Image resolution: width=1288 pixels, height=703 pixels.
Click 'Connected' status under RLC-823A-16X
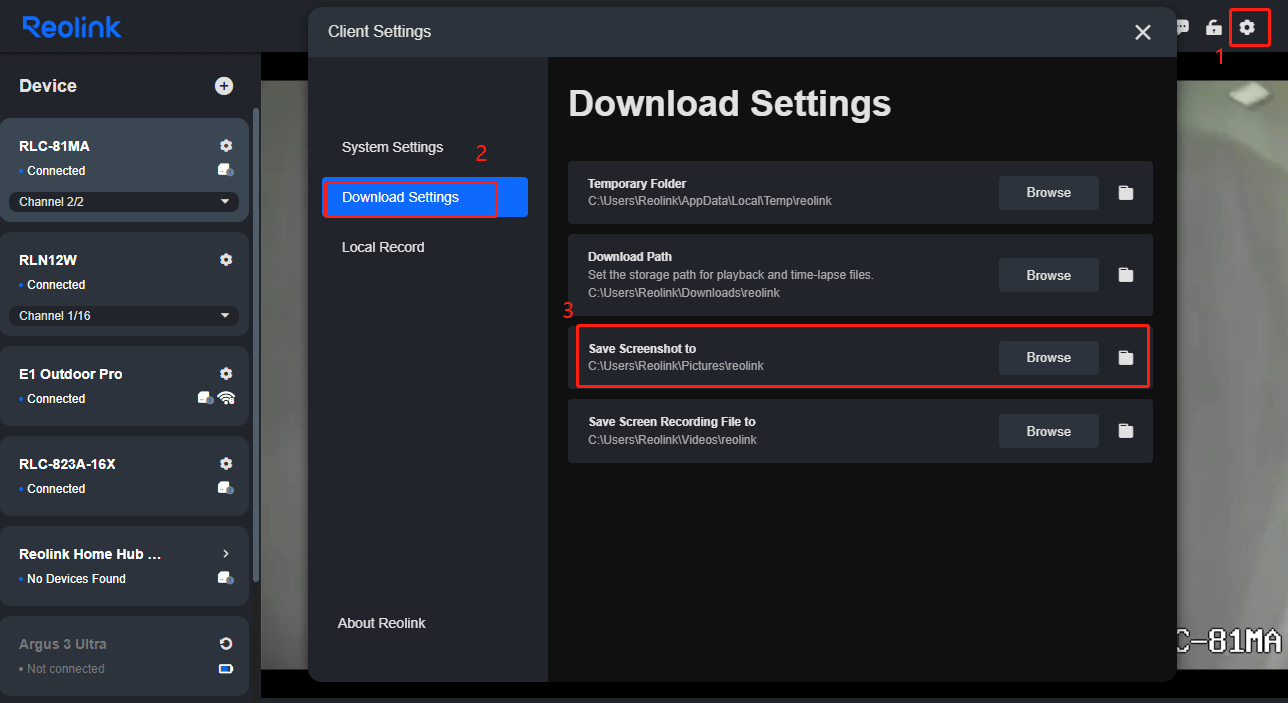coord(56,489)
